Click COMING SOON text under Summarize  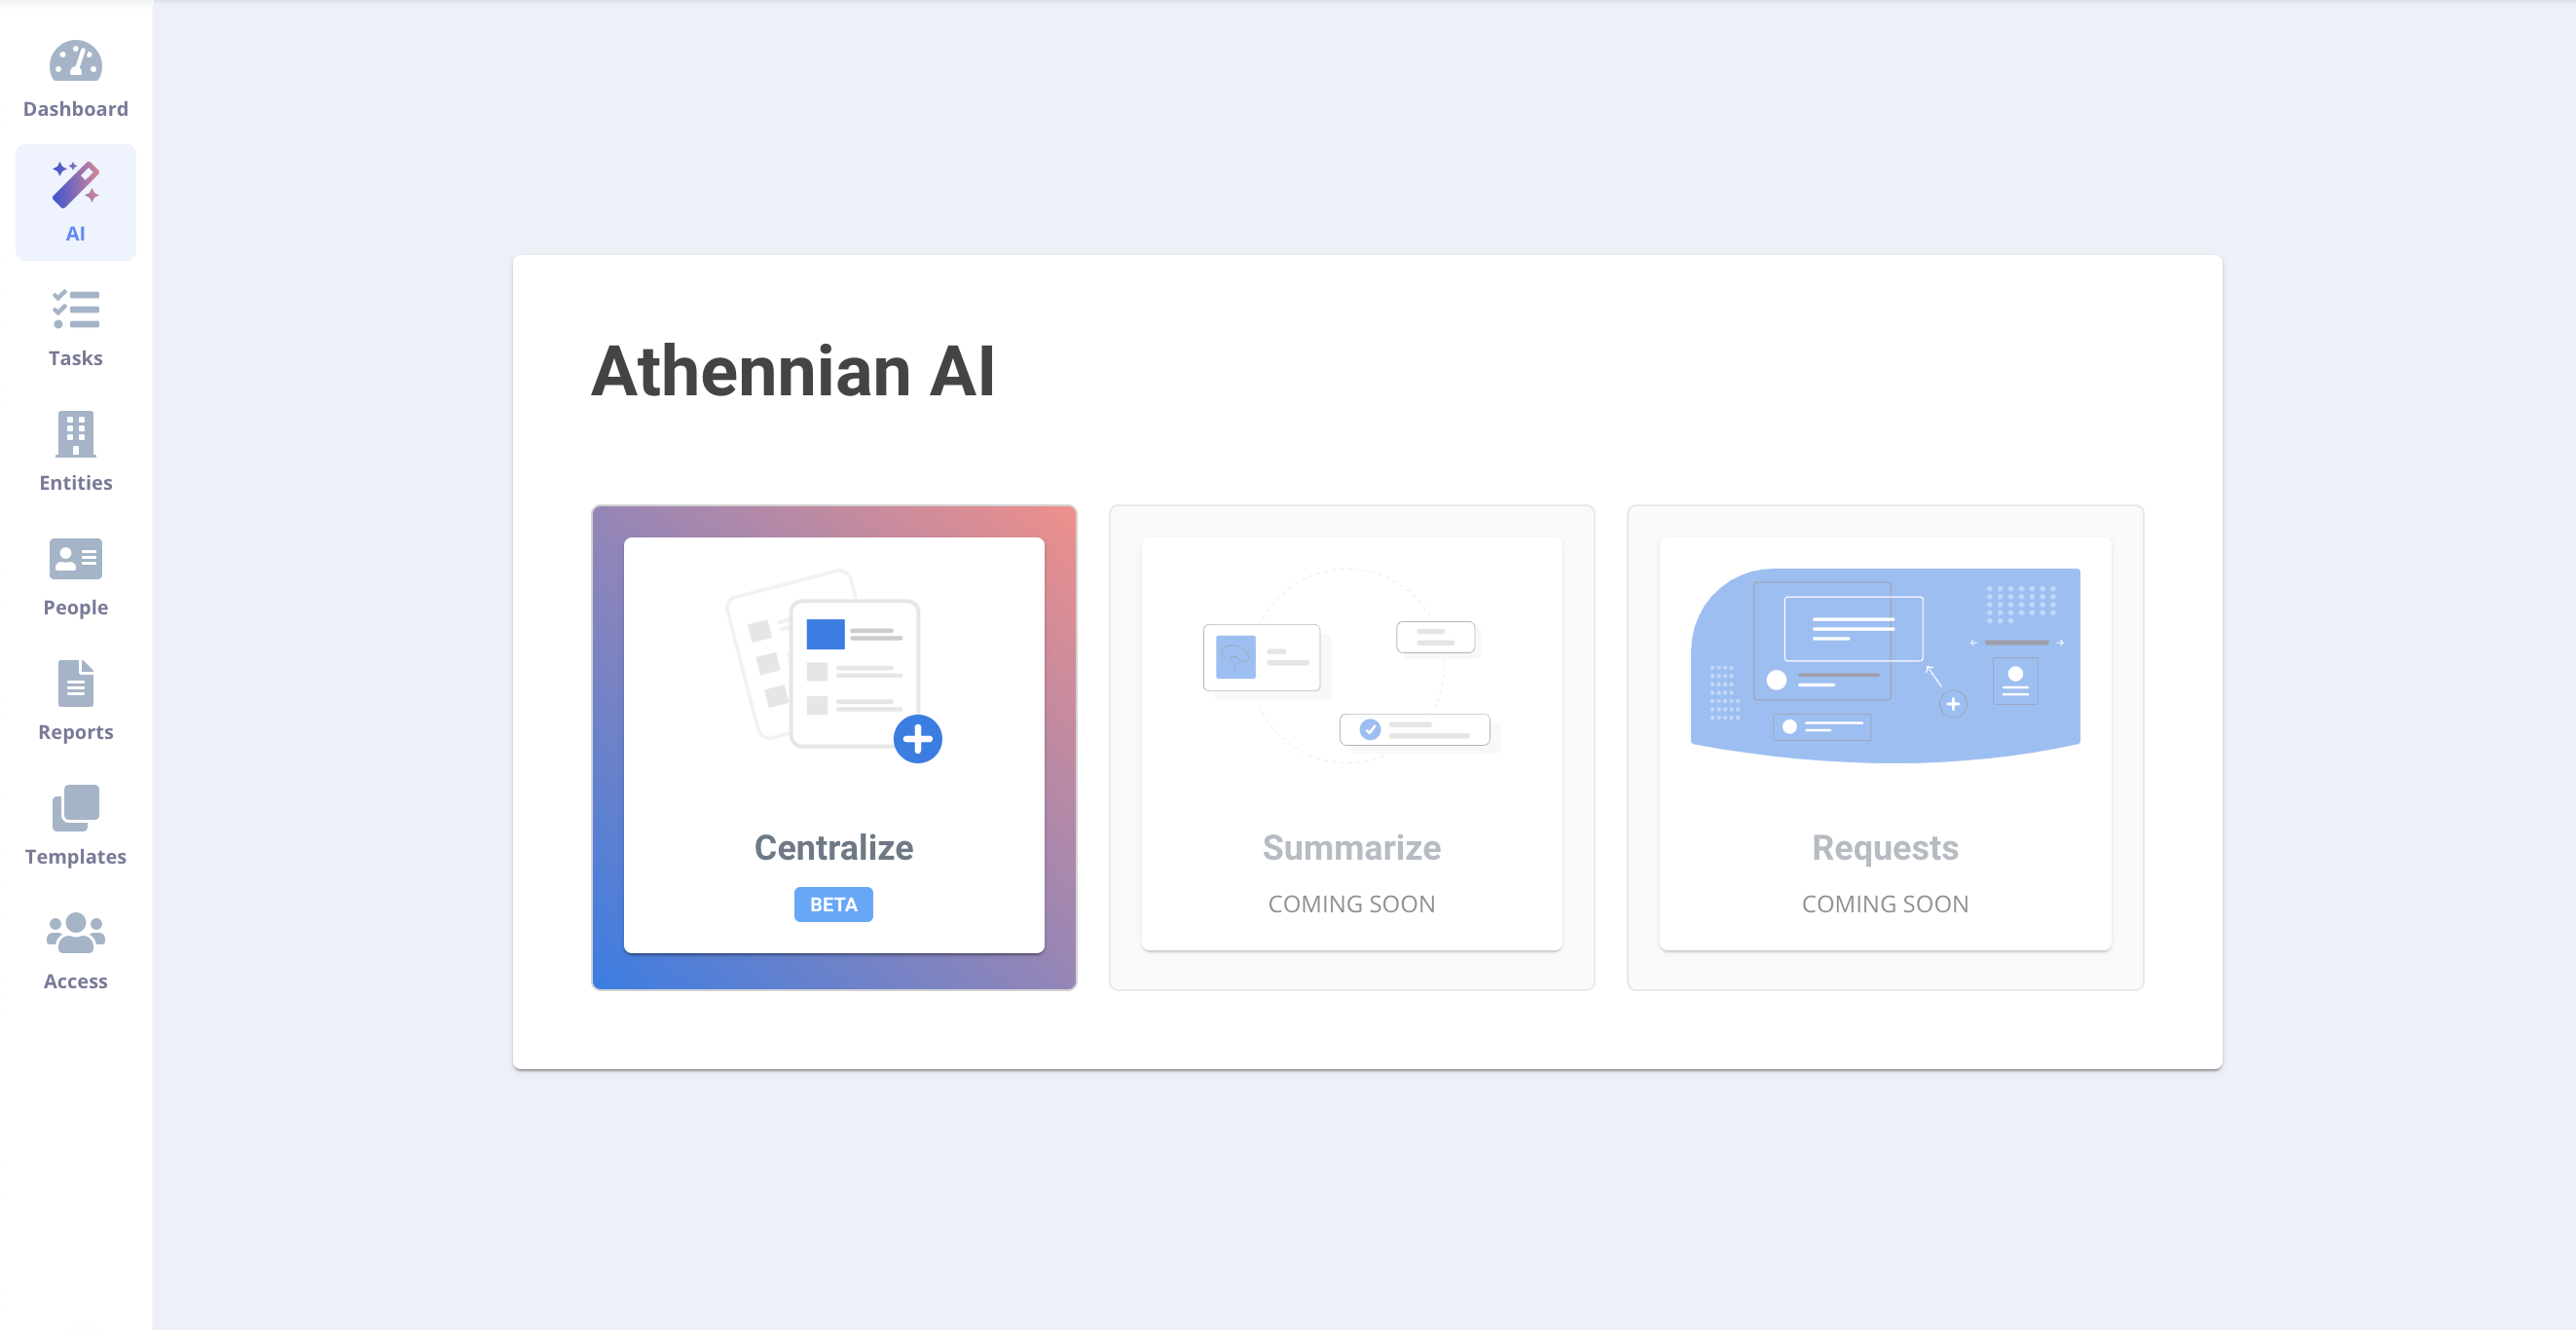coord(1352,903)
